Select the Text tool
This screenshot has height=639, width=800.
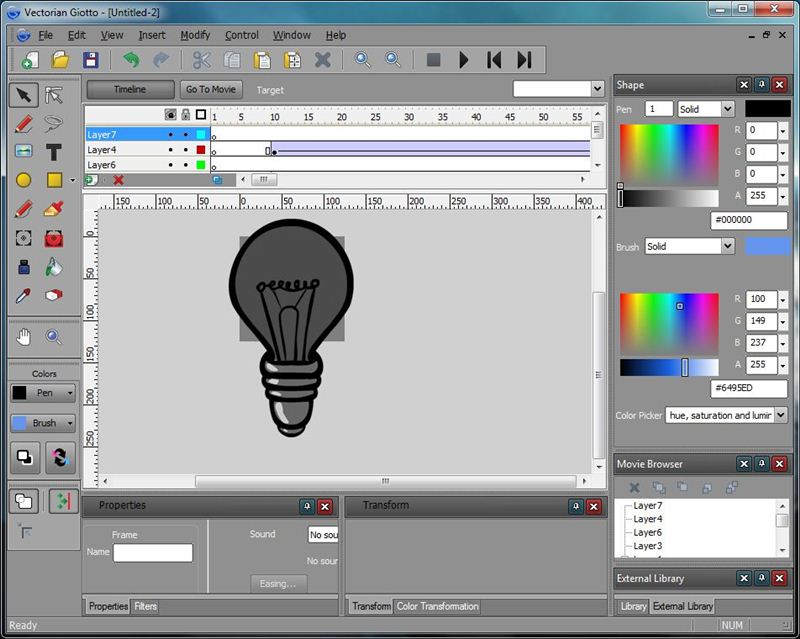click(x=54, y=152)
